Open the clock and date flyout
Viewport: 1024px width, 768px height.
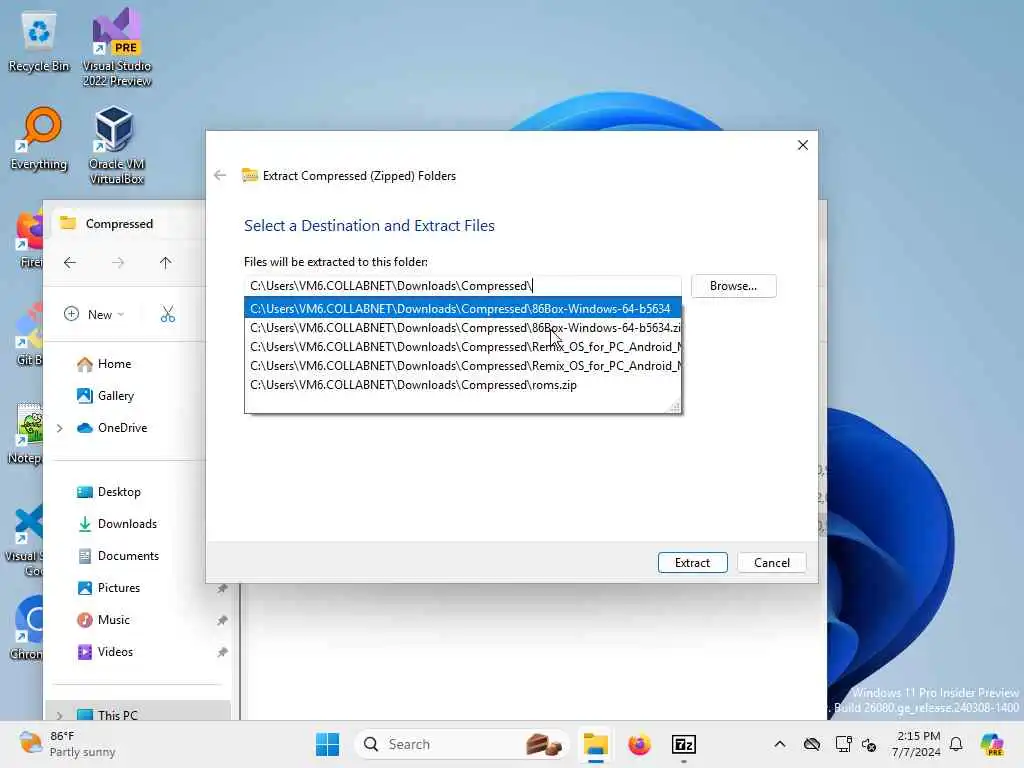click(918, 744)
